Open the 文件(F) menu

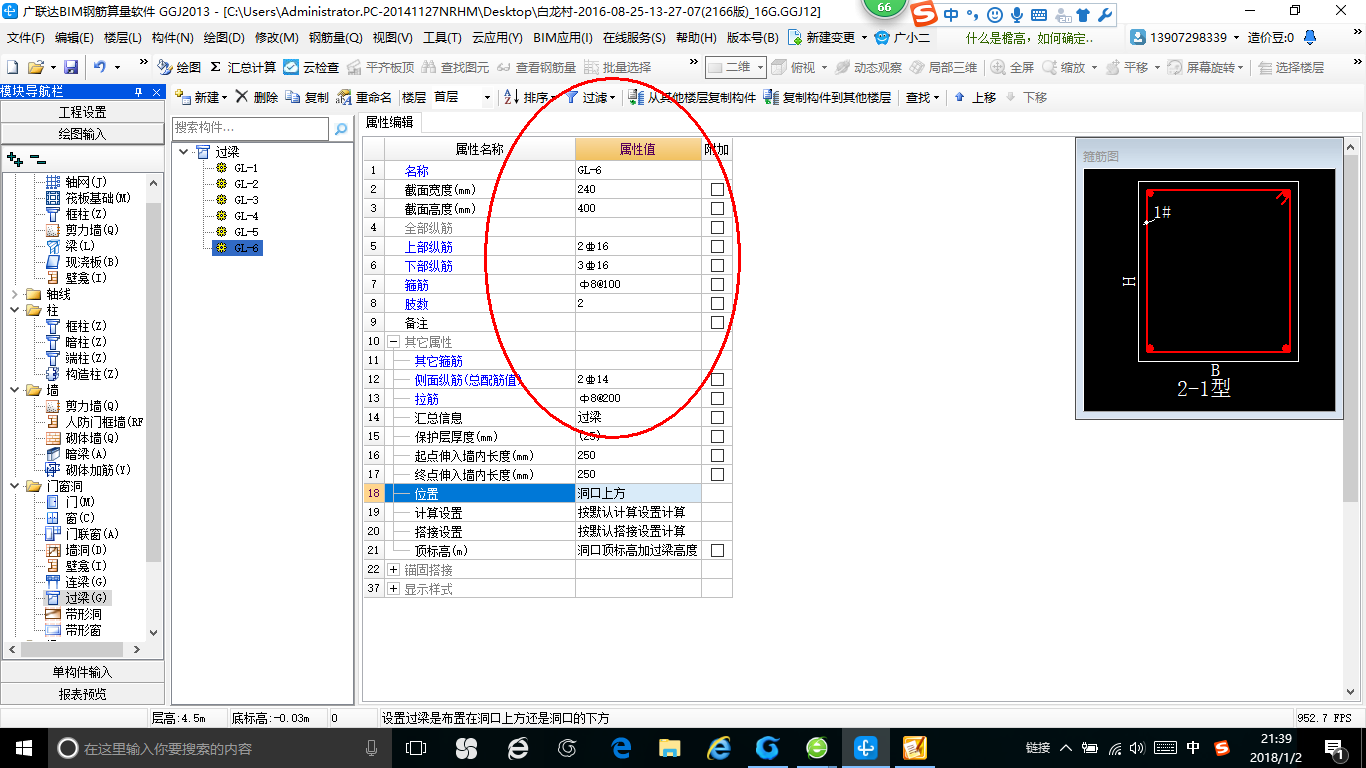coord(26,37)
